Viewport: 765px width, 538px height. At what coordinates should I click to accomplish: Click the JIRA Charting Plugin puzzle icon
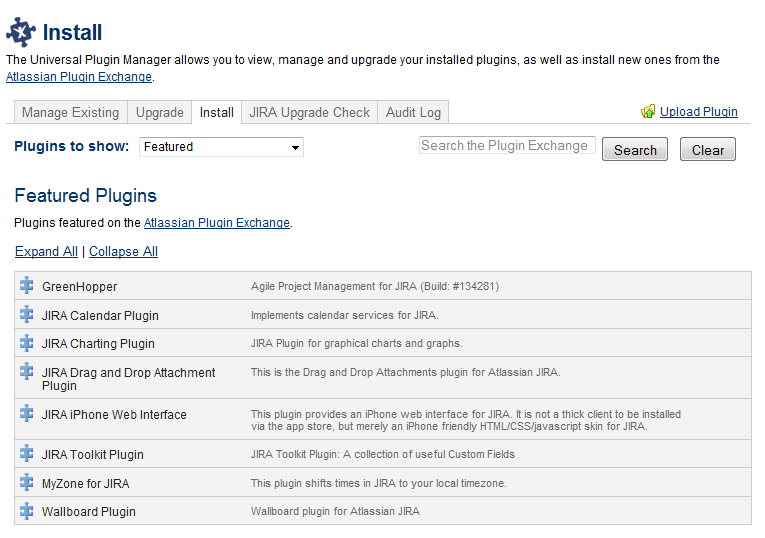click(x=27, y=342)
